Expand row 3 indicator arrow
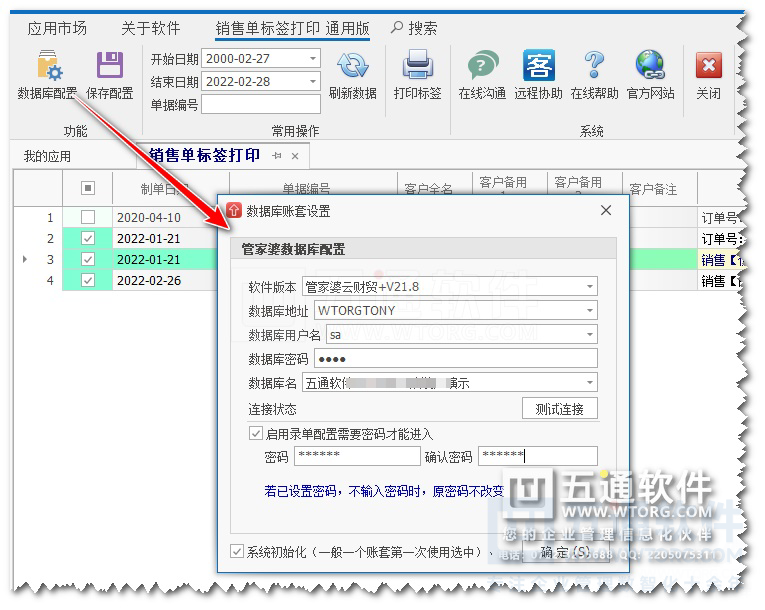The image size is (765, 610). click(24, 259)
